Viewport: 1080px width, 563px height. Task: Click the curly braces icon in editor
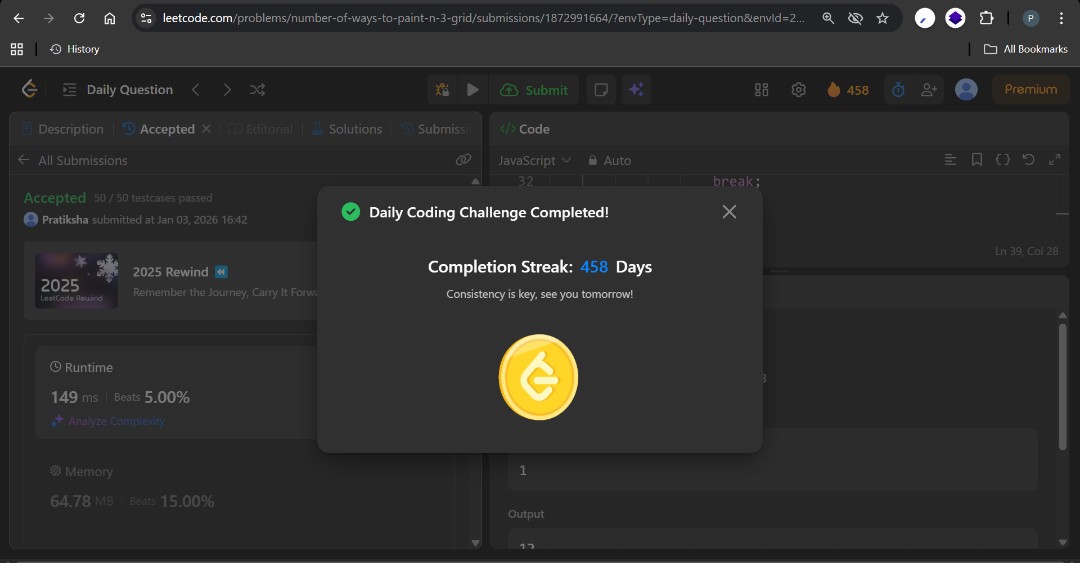click(1003, 160)
